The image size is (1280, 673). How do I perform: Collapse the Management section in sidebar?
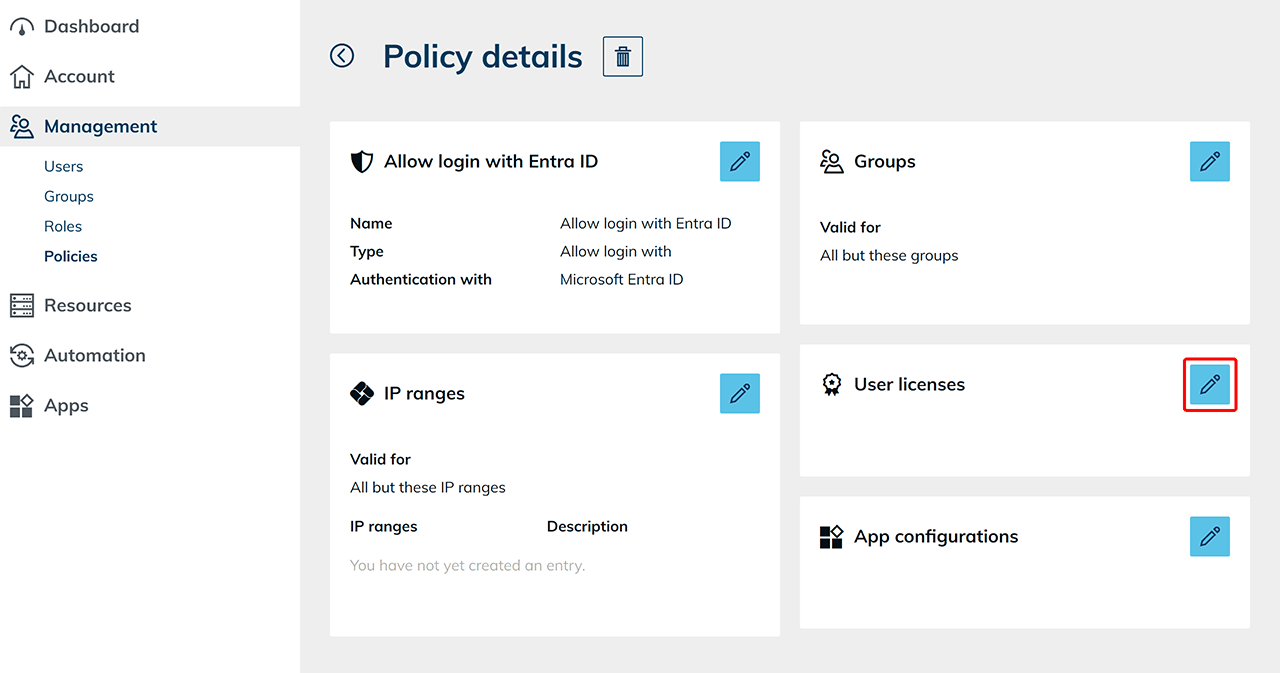point(100,127)
